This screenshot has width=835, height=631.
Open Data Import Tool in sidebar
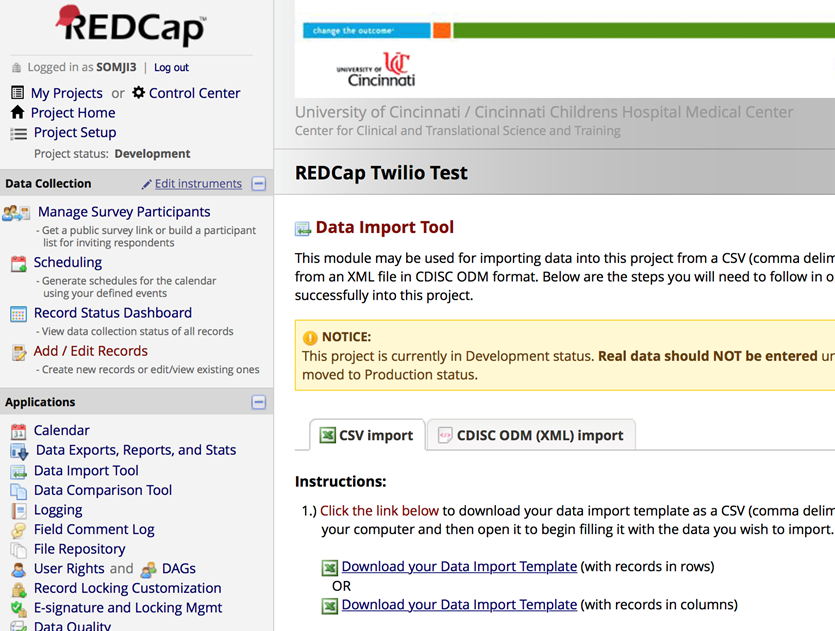click(x=86, y=471)
